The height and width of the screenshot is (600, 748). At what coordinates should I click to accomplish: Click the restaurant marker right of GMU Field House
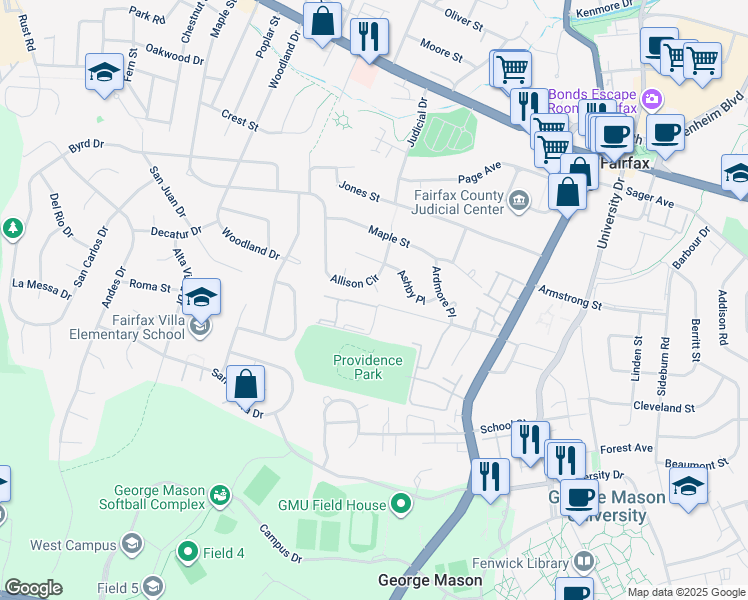490,478
